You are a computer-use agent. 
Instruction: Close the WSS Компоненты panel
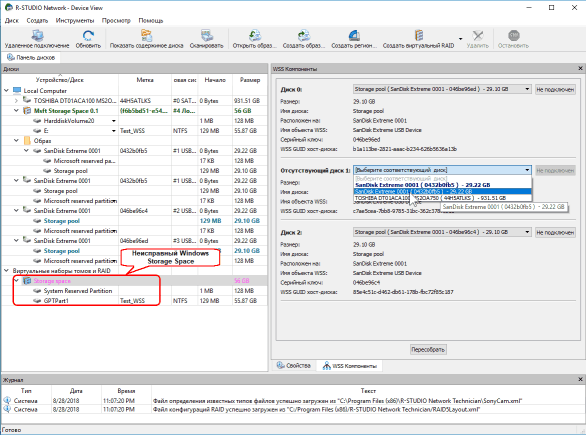pyautogui.click(x=580, y=68)
